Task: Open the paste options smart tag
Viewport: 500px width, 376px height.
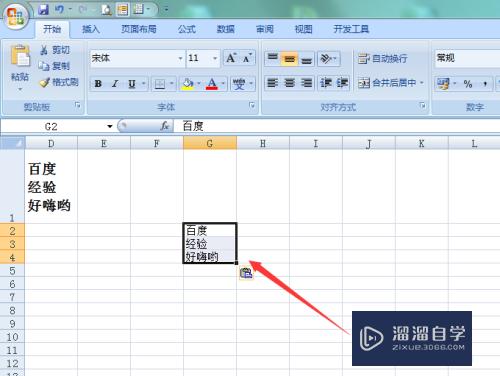Action: coord(246,273)
